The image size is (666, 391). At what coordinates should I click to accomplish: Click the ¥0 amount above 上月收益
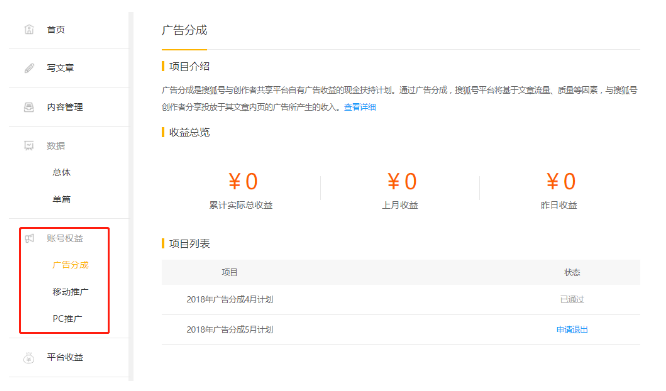coord(402,181)
